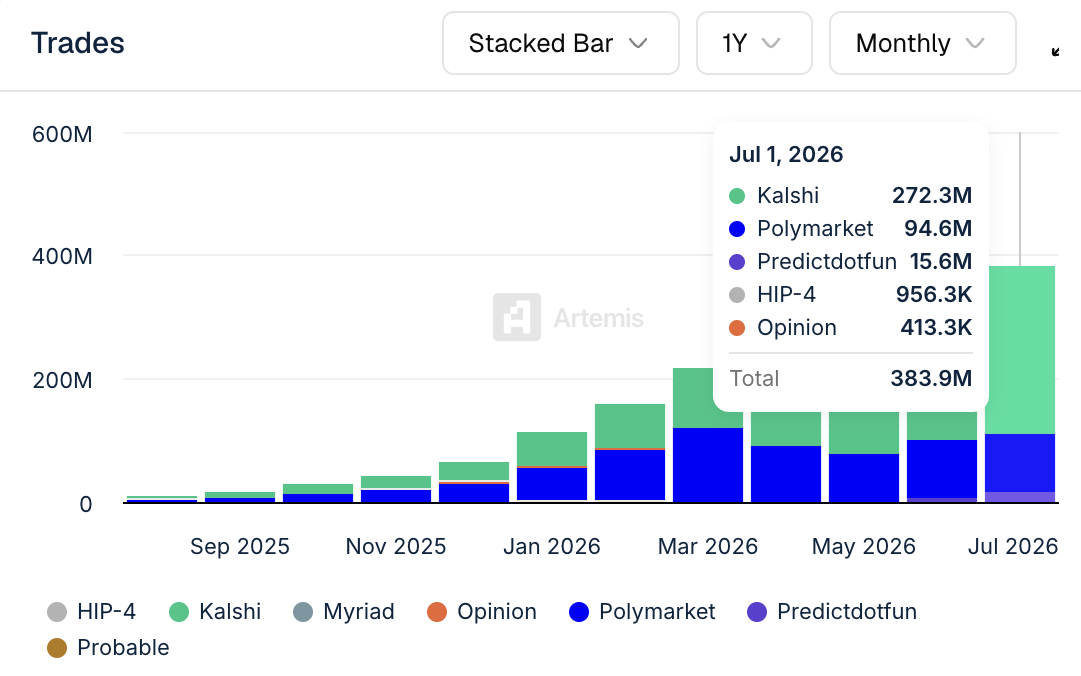
Task: Click the Jul 2026 Kalshi bar segment
Action: [x=1020, y=349]
